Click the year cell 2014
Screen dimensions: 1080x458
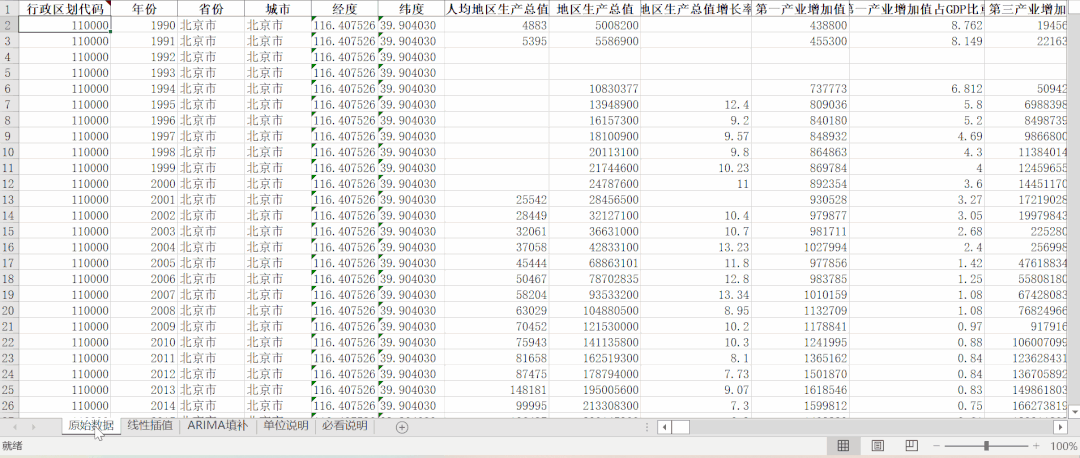coord(144,406)
